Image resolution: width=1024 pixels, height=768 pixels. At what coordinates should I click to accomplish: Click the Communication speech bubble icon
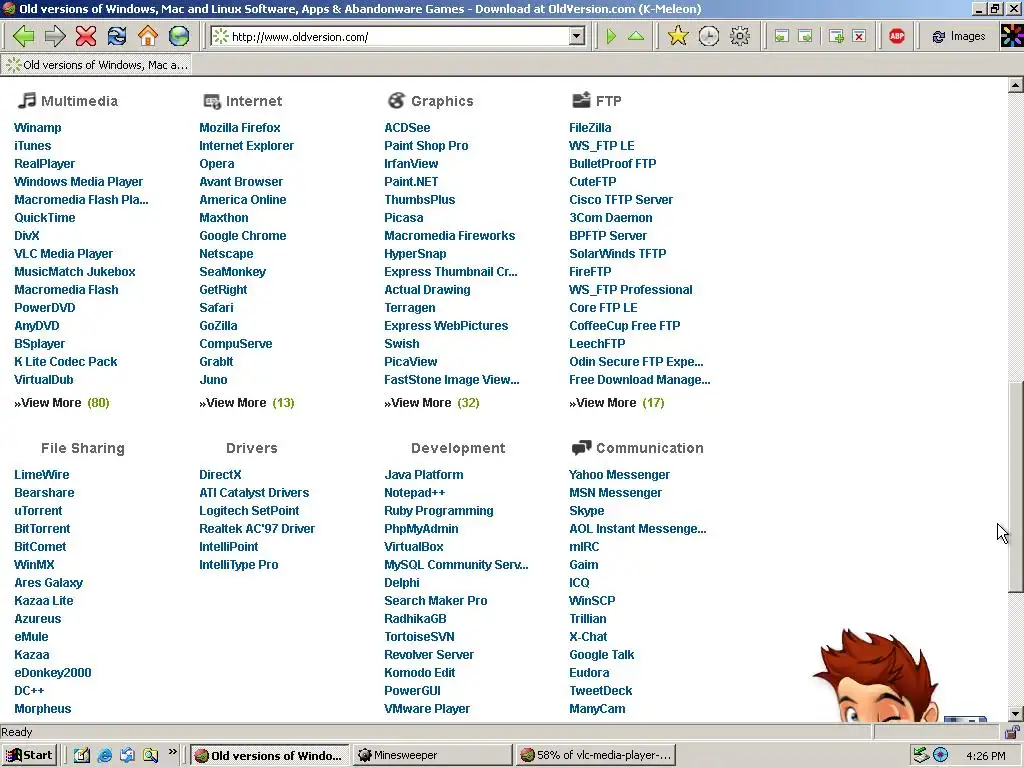pos(581,448)
